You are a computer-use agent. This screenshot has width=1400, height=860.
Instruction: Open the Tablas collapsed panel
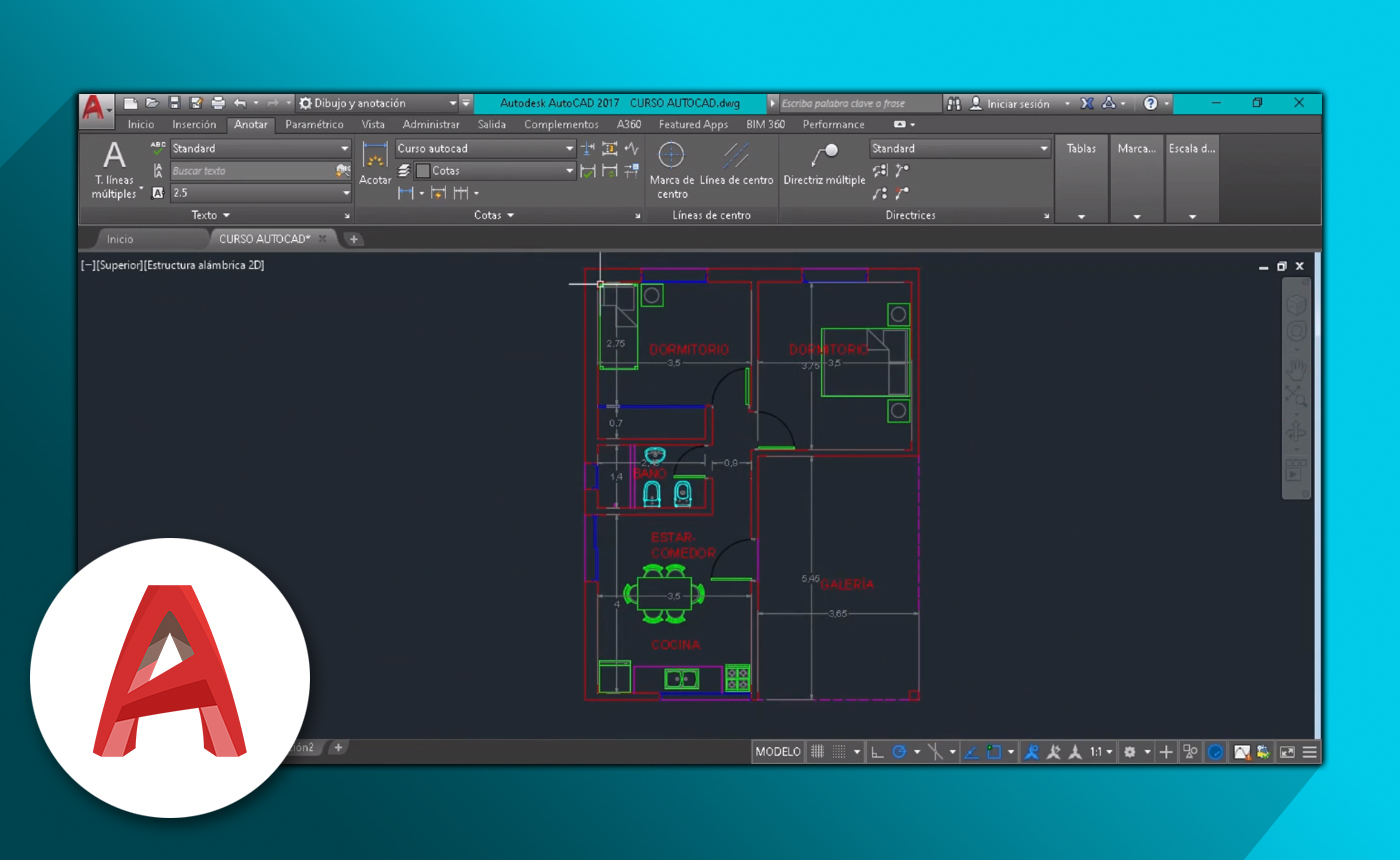click(x=1081, y=178)
